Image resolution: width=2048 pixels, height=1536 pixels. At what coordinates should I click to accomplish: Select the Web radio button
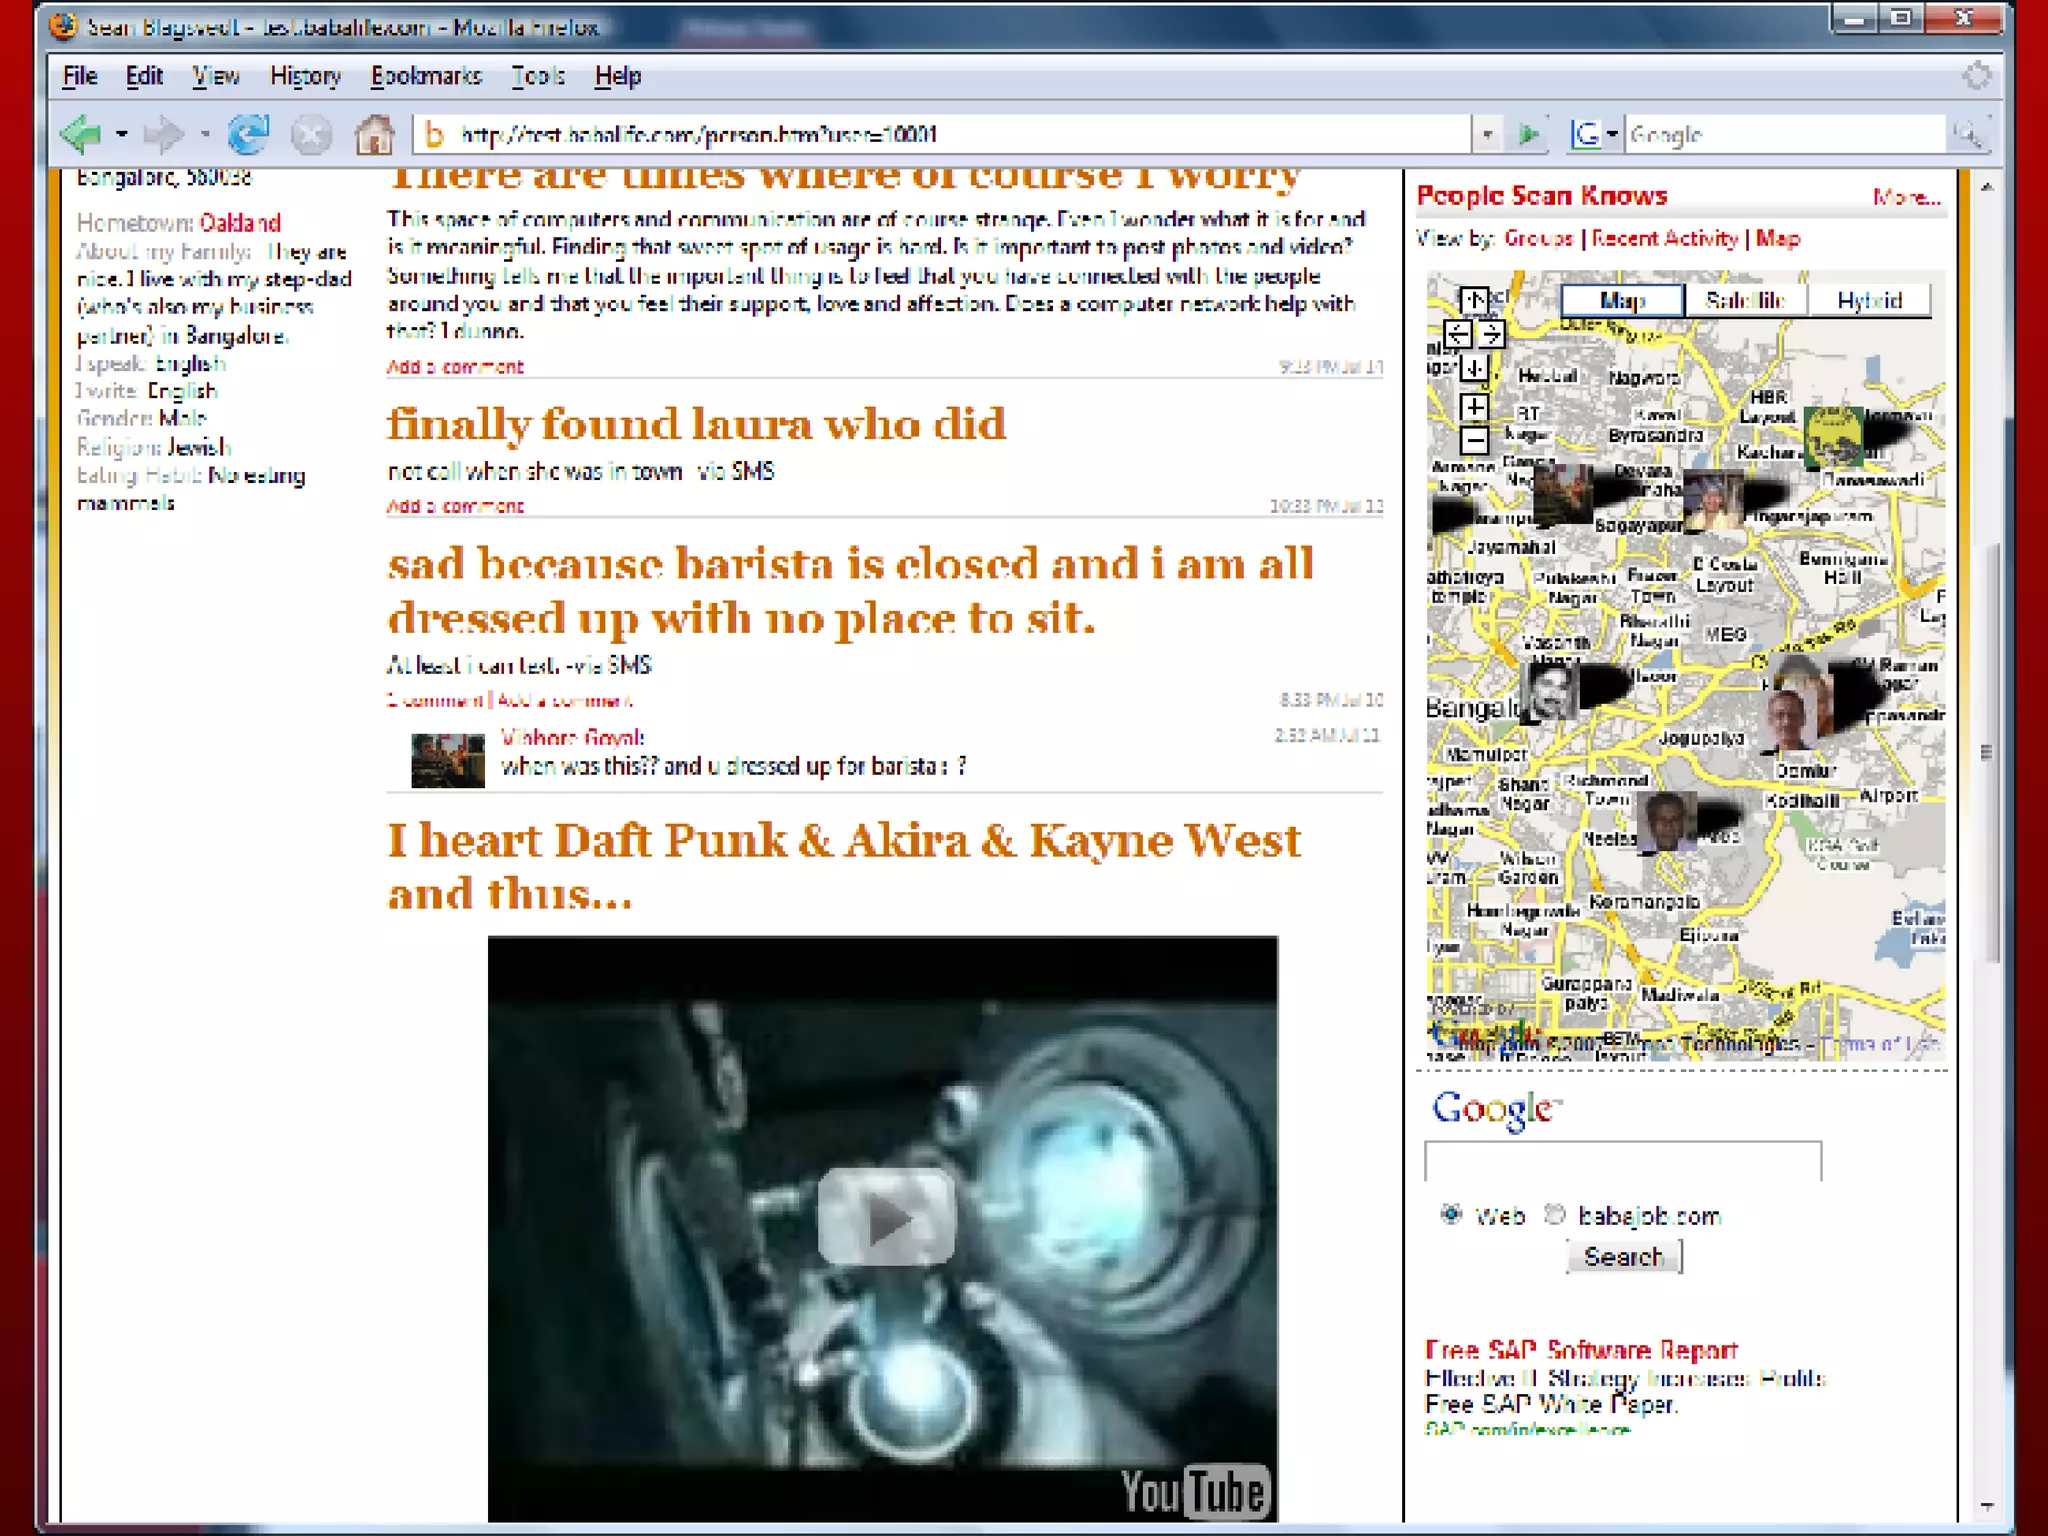pos(1451,1214)
